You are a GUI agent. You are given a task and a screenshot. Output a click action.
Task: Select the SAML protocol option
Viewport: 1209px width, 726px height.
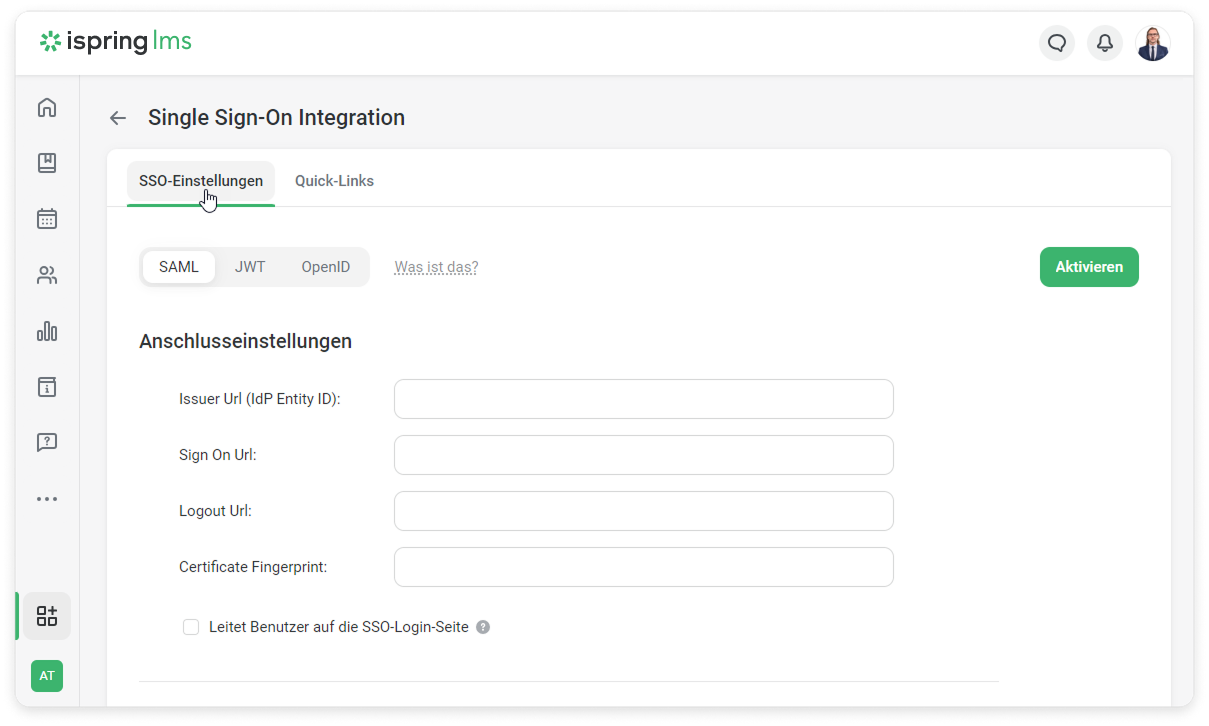coord(179,267)
